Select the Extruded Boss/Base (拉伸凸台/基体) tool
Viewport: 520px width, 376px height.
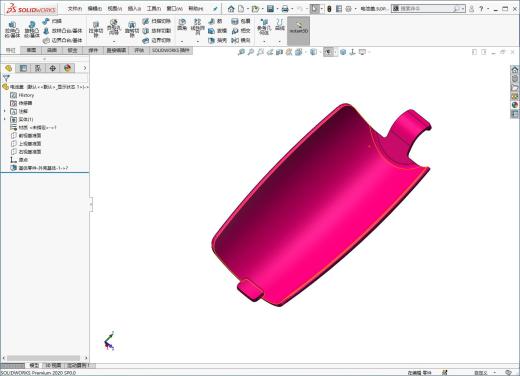coord(12,30)
